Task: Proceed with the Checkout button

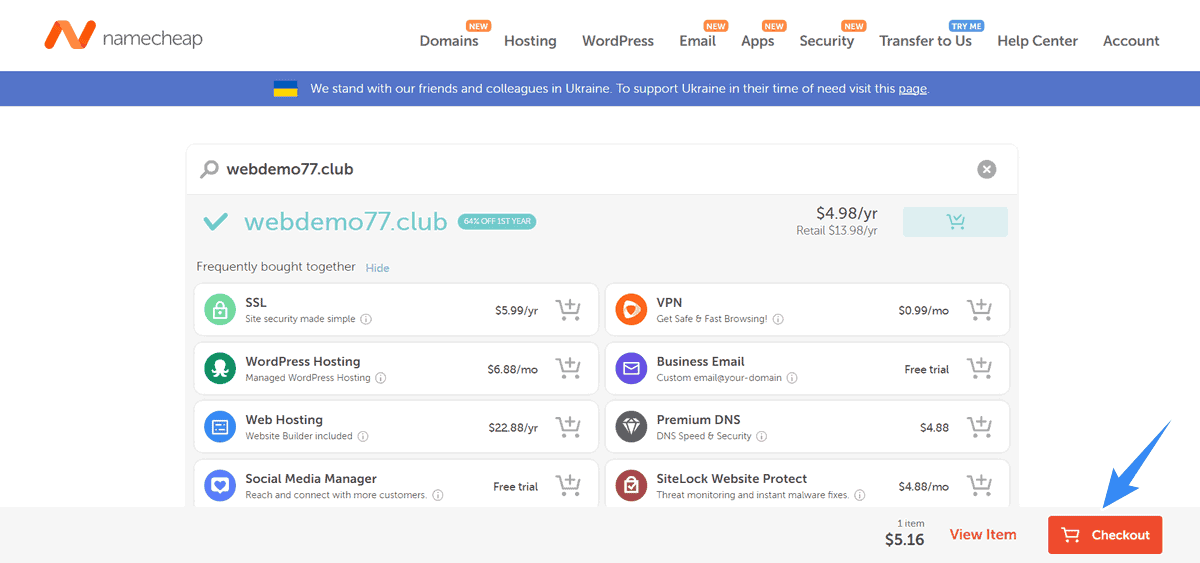Action: pyautogui.click(x=1105, y=535)
